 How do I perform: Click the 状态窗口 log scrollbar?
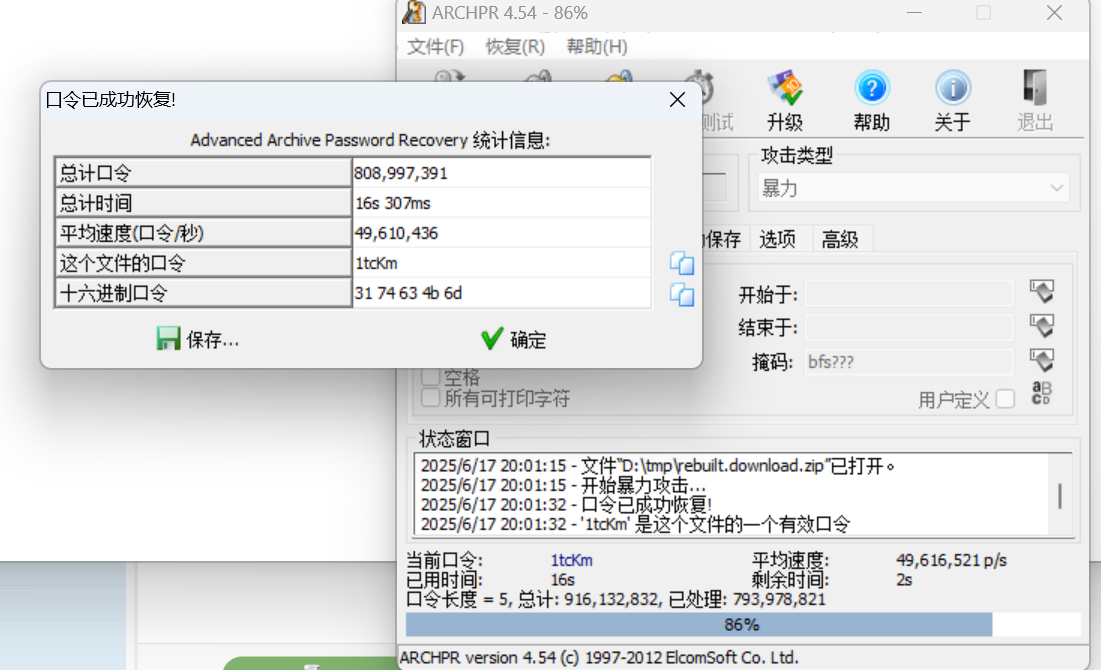[1060, 494]
